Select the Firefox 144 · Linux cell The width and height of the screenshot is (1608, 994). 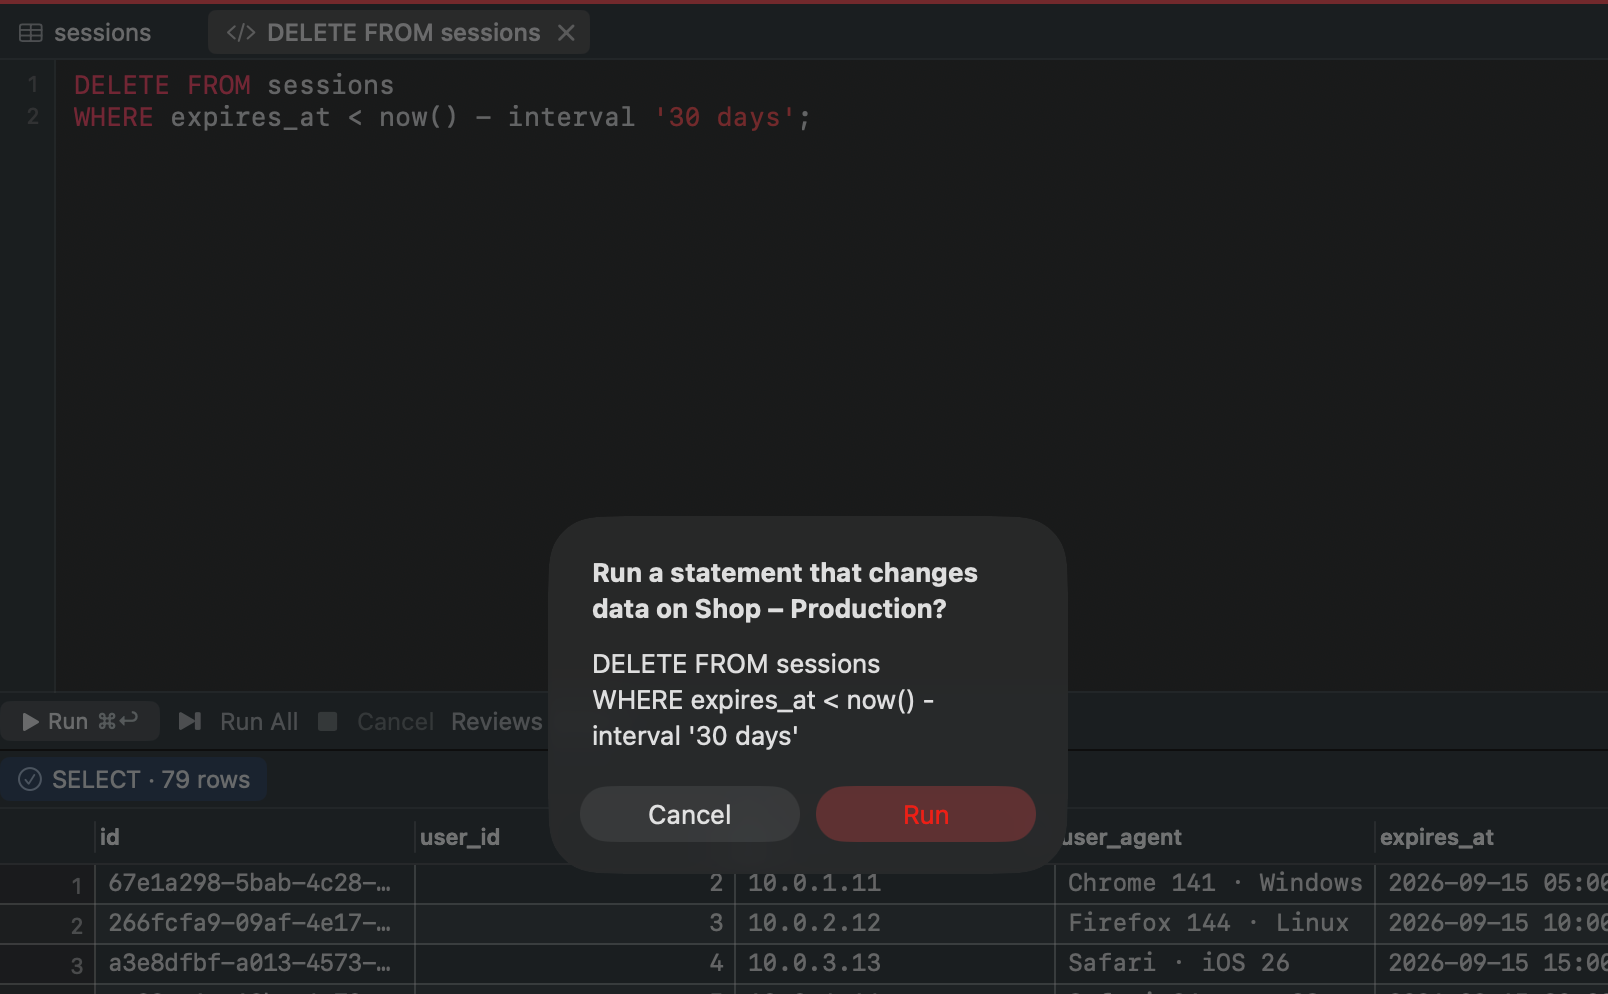click(x=1215, y=923)
